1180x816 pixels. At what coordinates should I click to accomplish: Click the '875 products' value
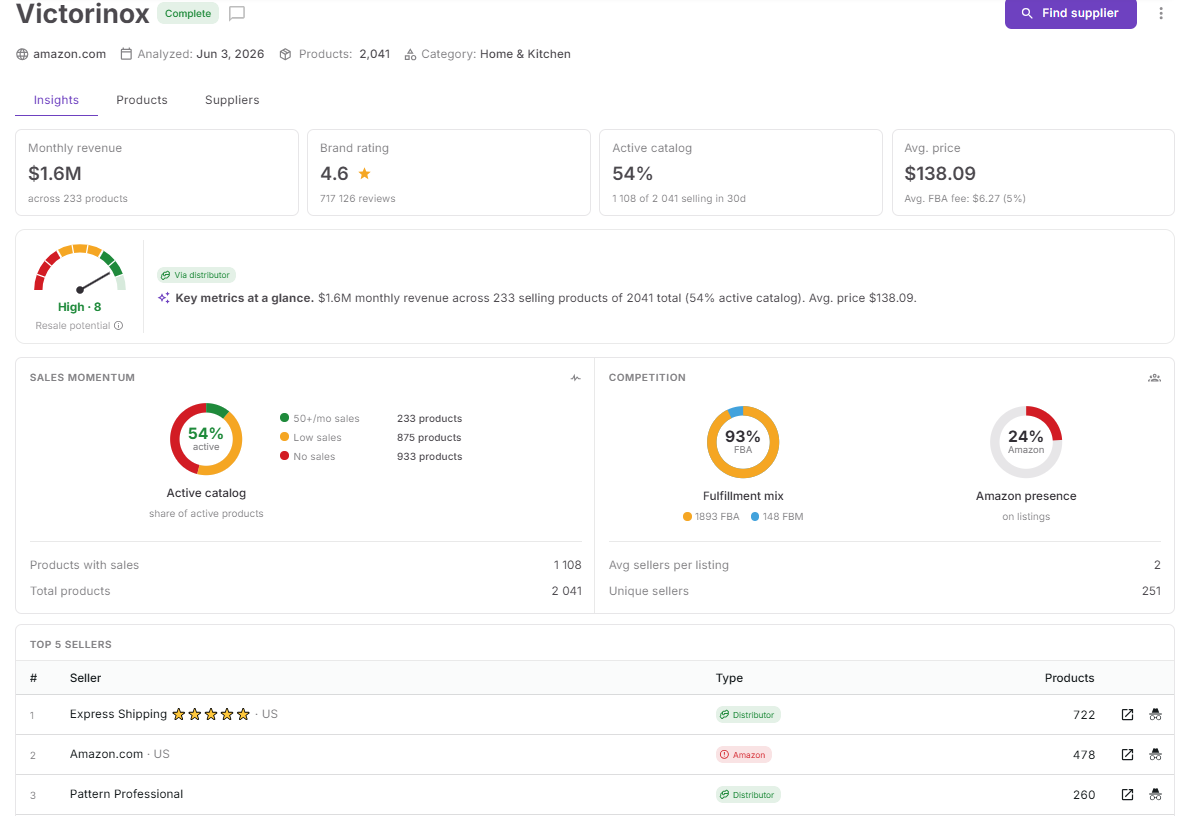429,437
